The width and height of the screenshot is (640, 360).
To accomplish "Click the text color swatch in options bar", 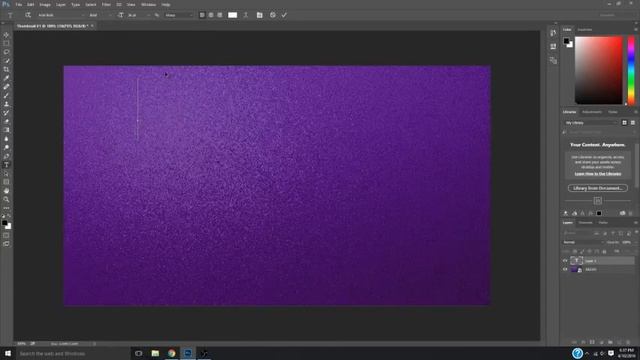I will [232, 15].
